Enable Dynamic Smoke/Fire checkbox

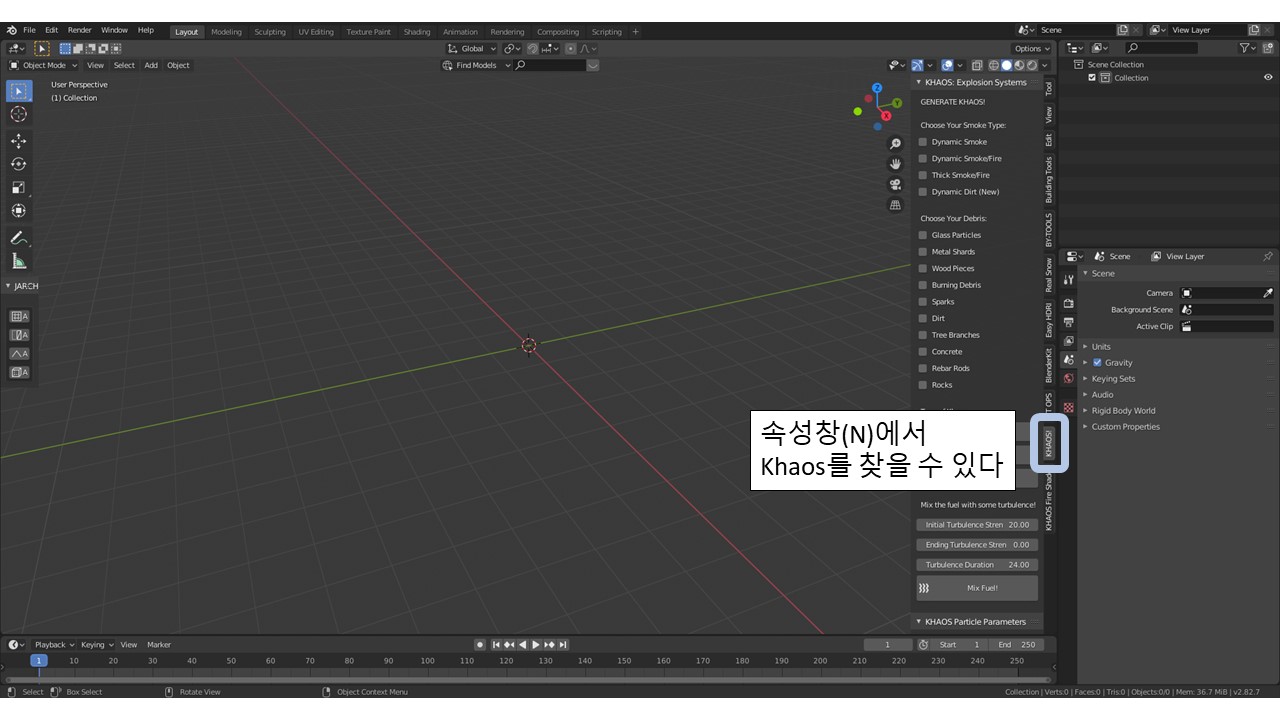[923, 158]
